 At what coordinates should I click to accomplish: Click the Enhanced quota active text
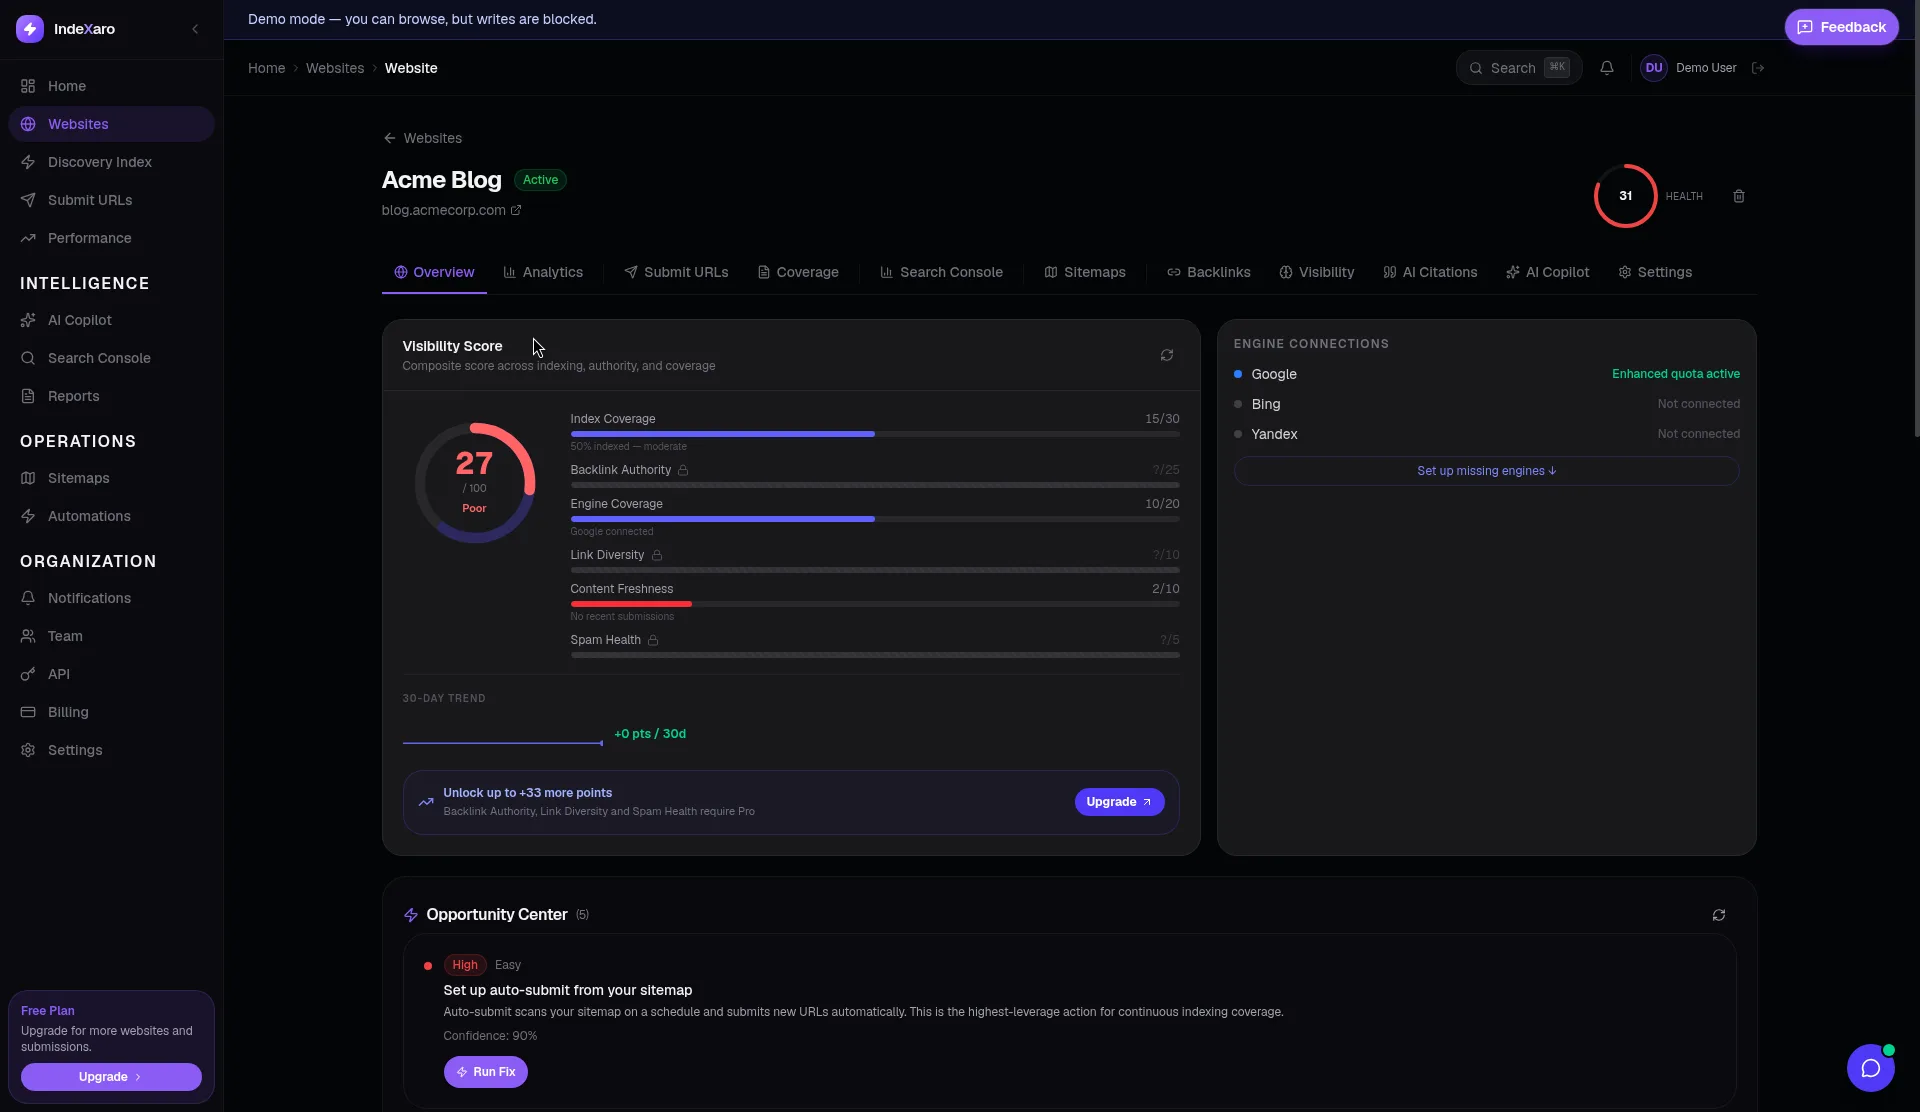1676,374
